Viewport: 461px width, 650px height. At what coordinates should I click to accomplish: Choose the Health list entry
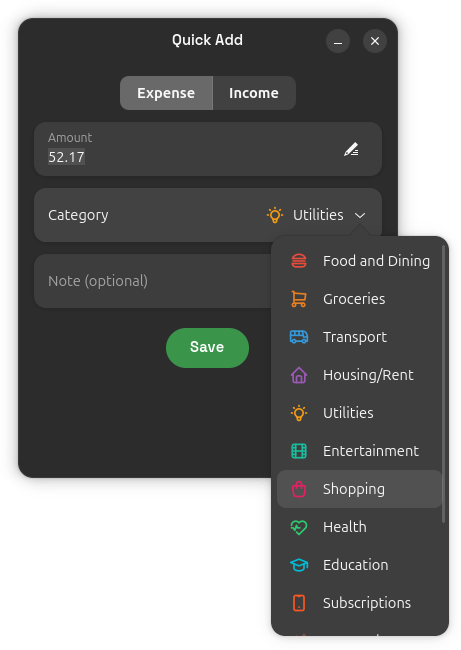(x=359, y=527)
